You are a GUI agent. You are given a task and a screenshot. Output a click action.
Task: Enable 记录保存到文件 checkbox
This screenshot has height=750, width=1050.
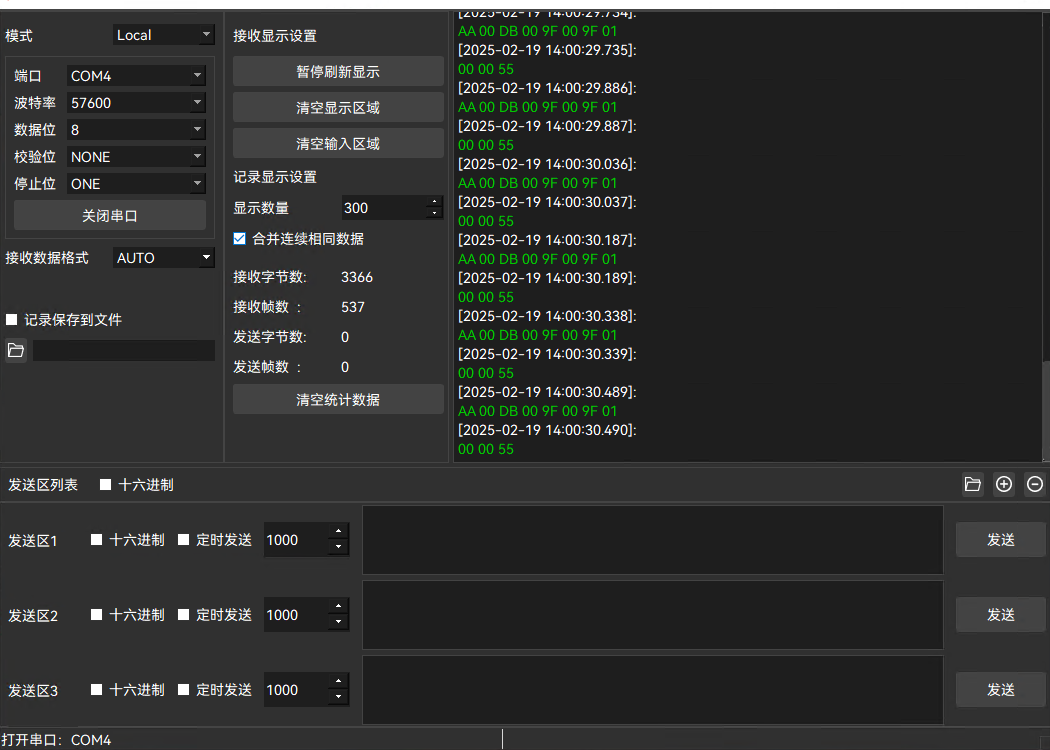(12, 320)
